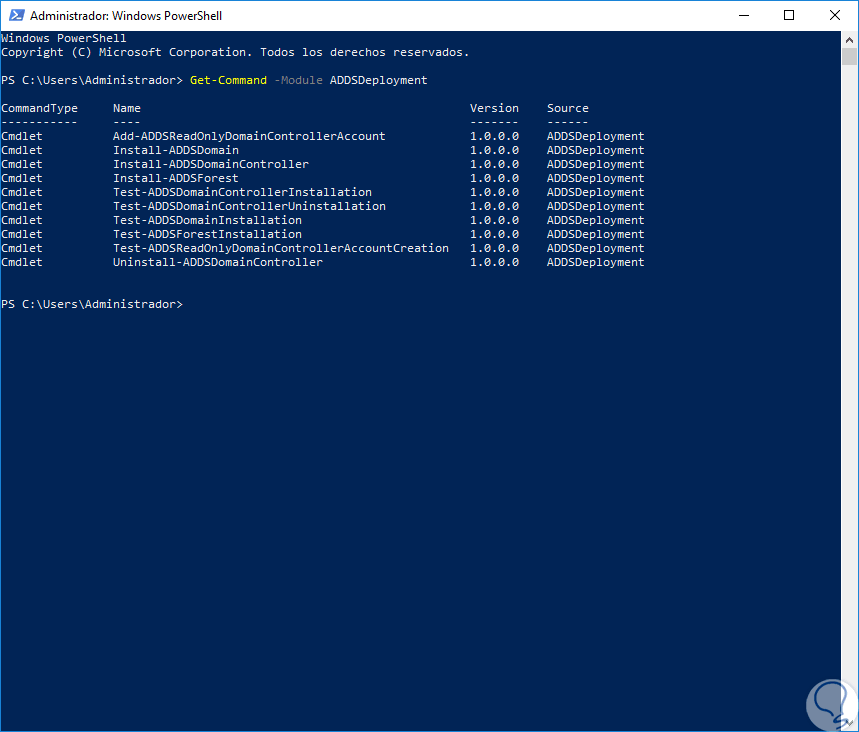Click Install-ADDSForest cmdlet name

pos(175,178)
